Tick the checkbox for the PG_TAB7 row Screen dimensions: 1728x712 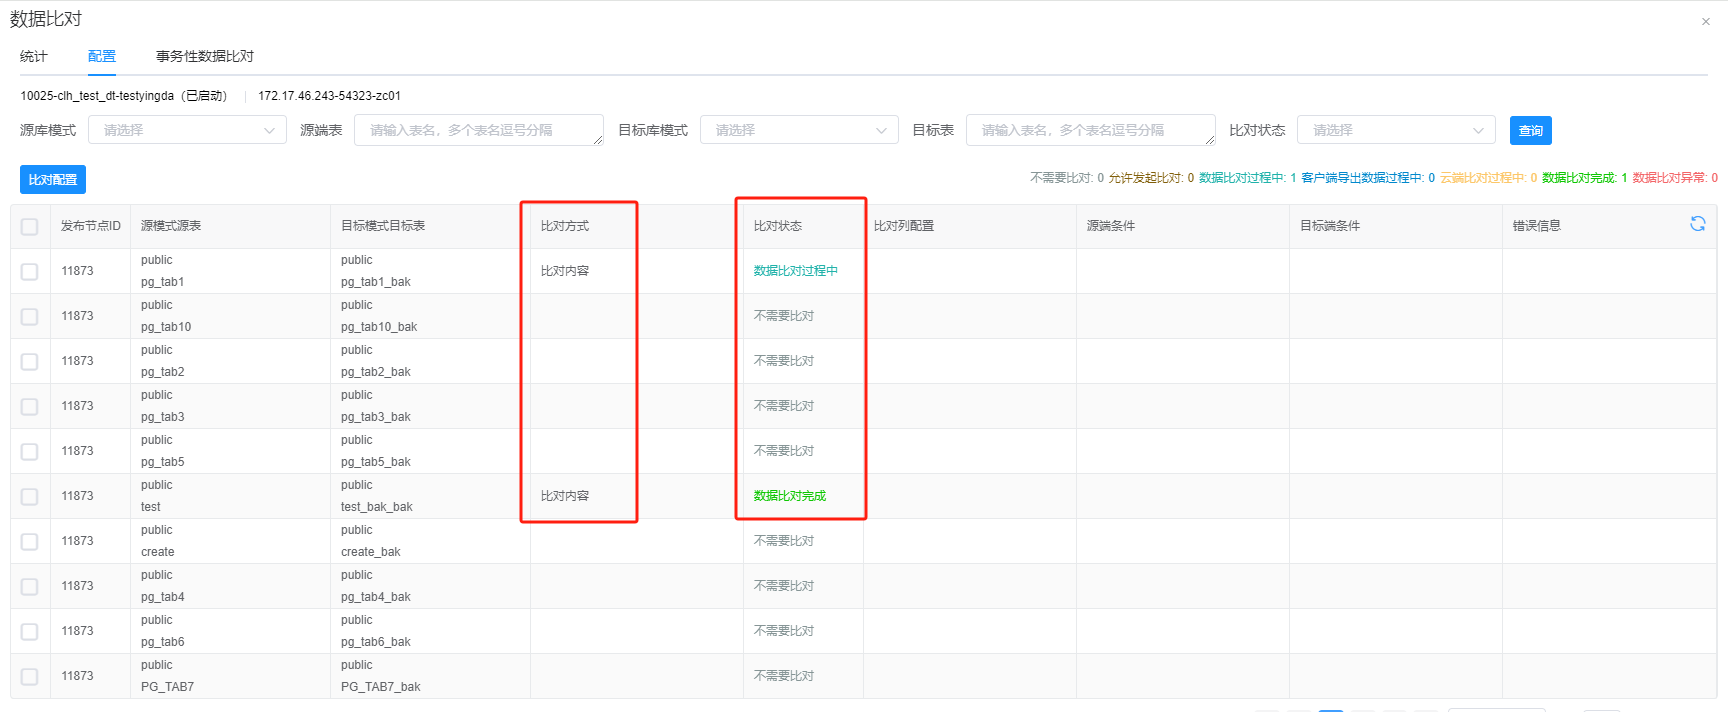tap(30, 677)
